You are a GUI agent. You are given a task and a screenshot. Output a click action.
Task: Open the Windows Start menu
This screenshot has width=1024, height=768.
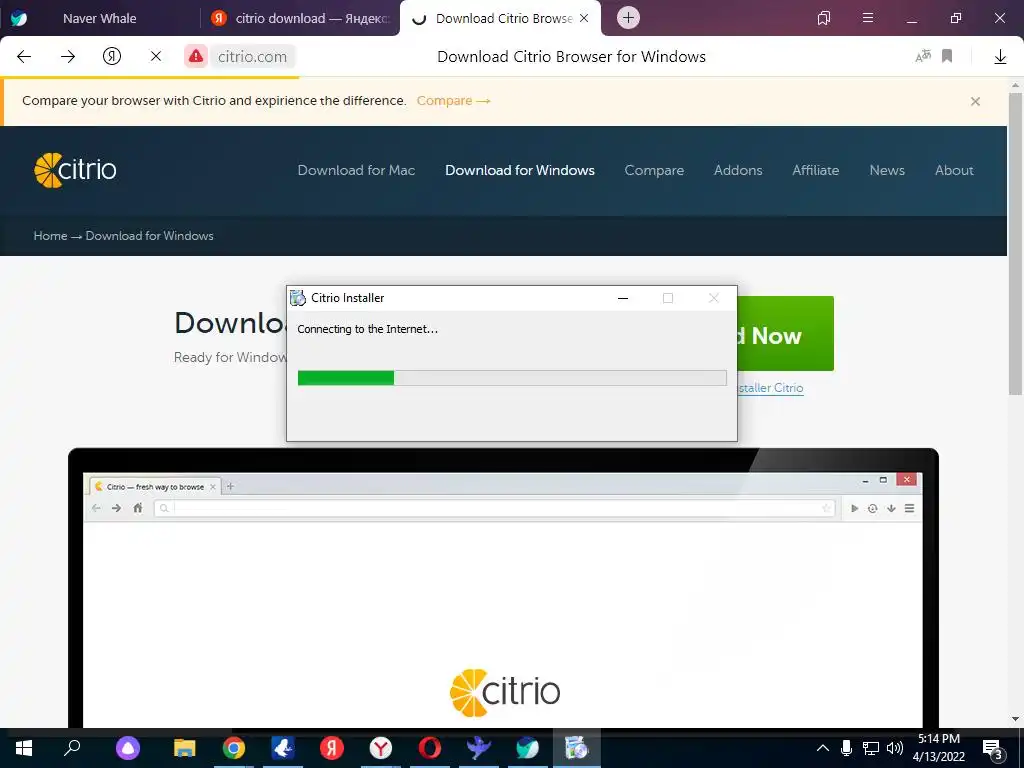coord(24,748)
